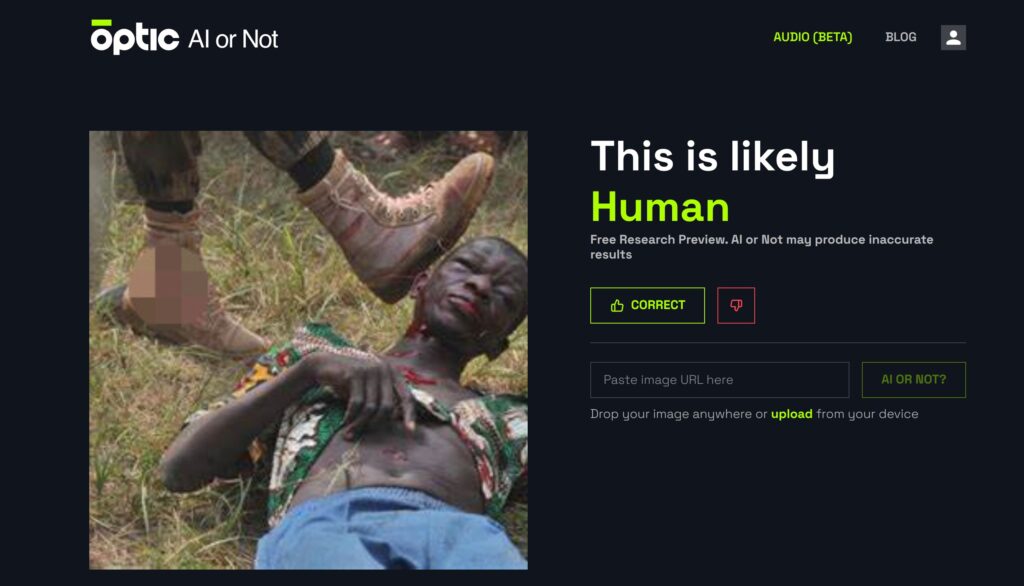Viewport: 1024px width, 586px height.
Task: Click the green bar atop Optic logo
Action: click(x=101, y=23)
